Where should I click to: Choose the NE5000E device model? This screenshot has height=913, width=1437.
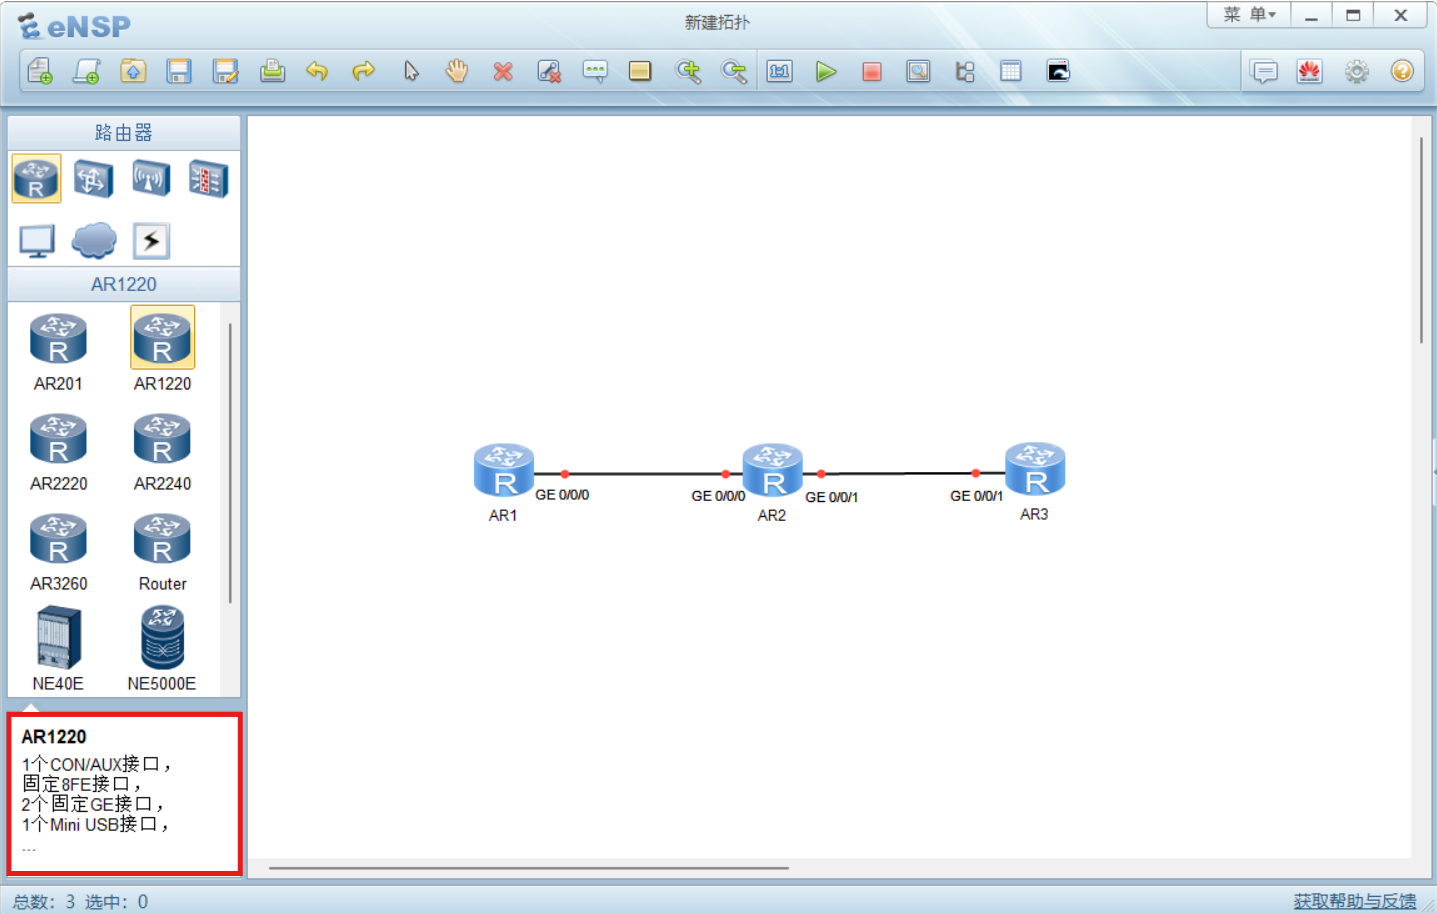(x=162, y=649)
